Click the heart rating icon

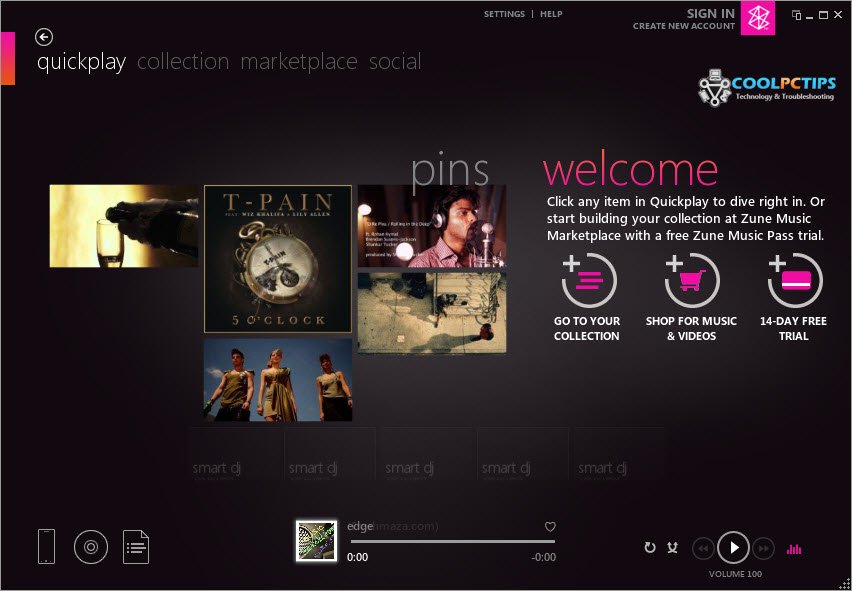(550, 527)
